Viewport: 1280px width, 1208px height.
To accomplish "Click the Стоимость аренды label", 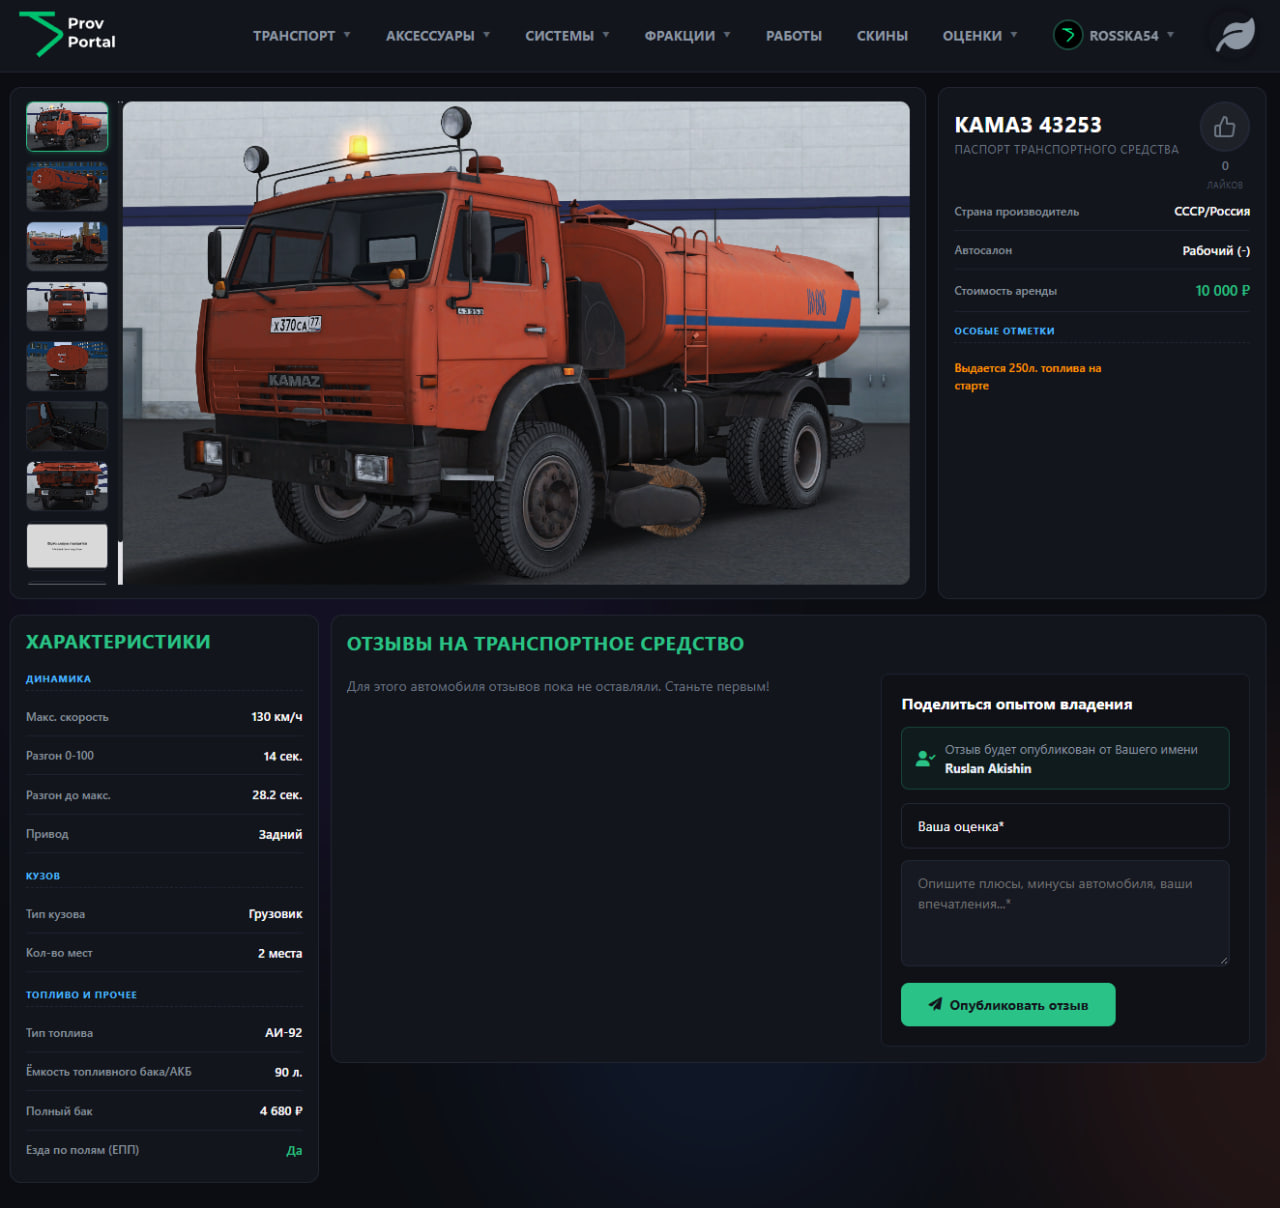I will (x=1005, y=291).
